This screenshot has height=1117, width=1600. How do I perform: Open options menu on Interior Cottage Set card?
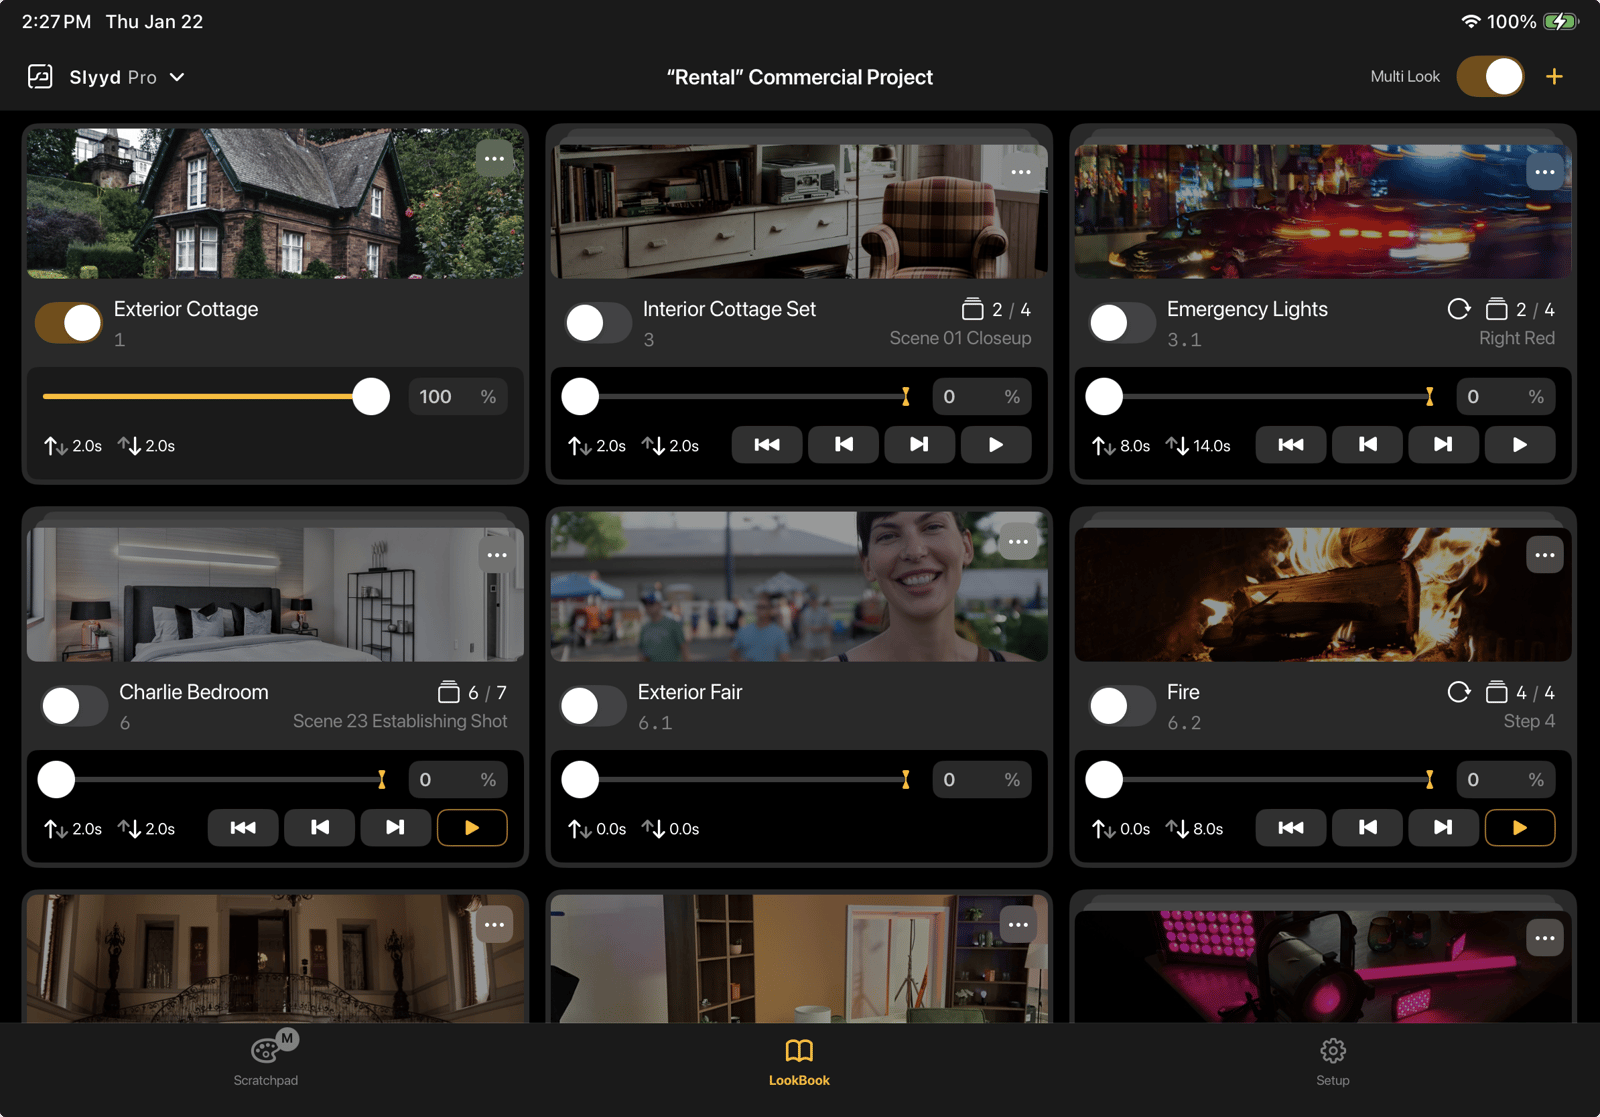pyautogui.click(x=1020, y=172)
